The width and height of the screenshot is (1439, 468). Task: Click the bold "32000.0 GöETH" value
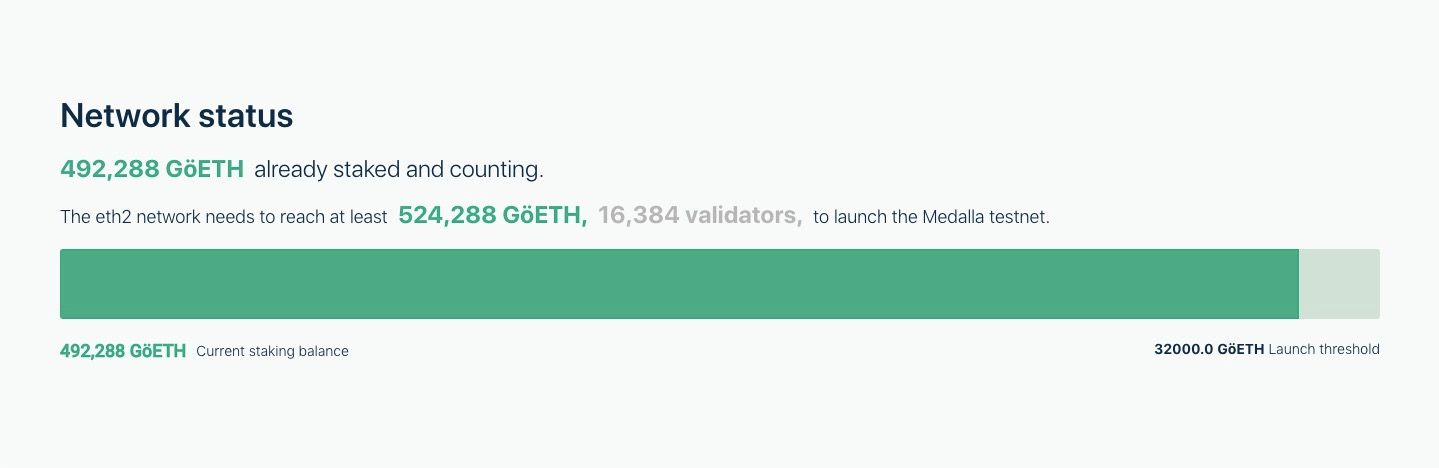point(1208,350)
